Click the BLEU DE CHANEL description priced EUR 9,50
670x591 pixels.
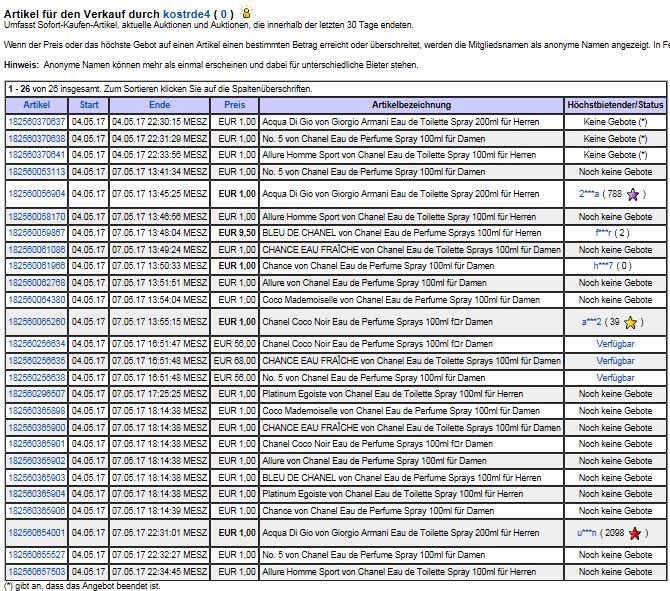[x=402, y=233]
